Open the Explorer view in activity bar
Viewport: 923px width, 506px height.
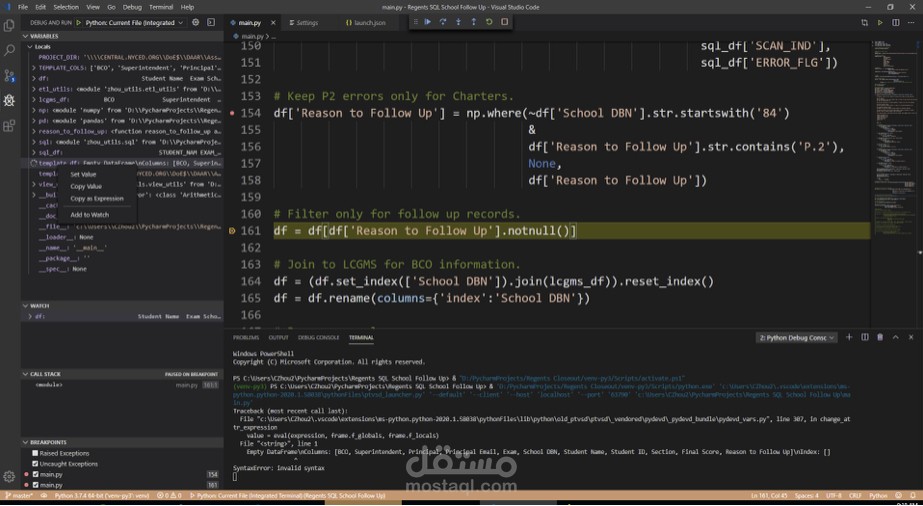click(x=9, y=25)
